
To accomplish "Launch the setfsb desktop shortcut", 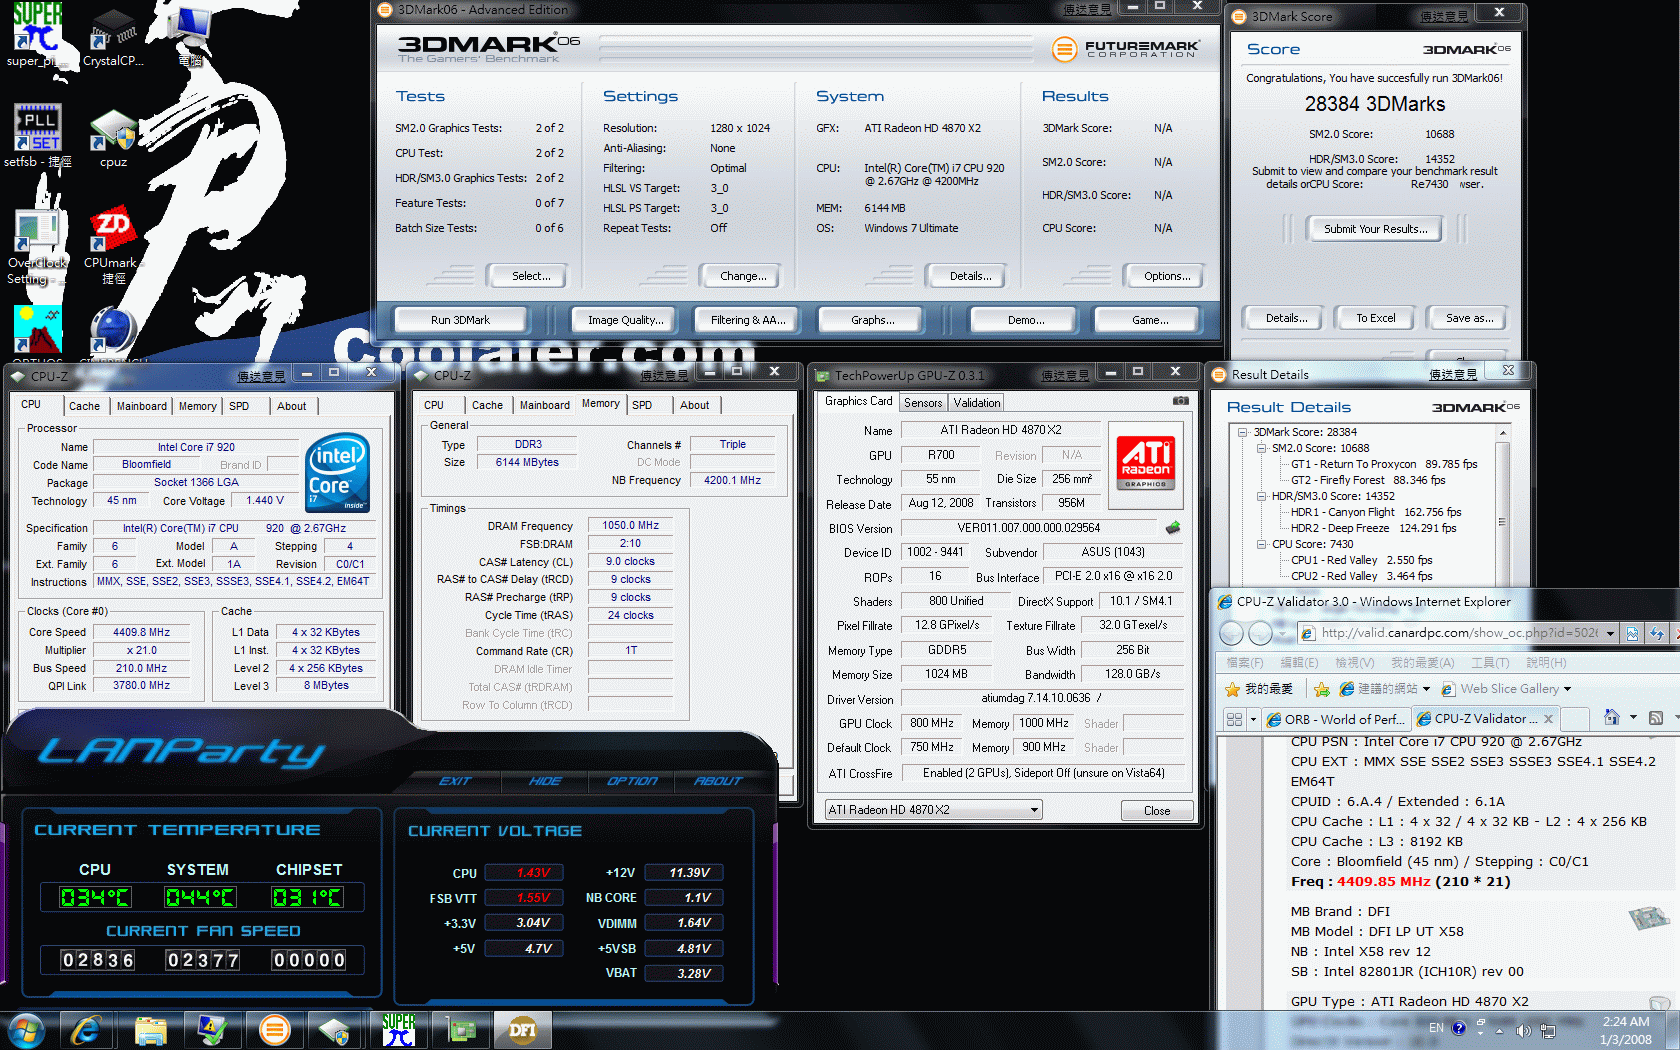I will pos(37,135).
